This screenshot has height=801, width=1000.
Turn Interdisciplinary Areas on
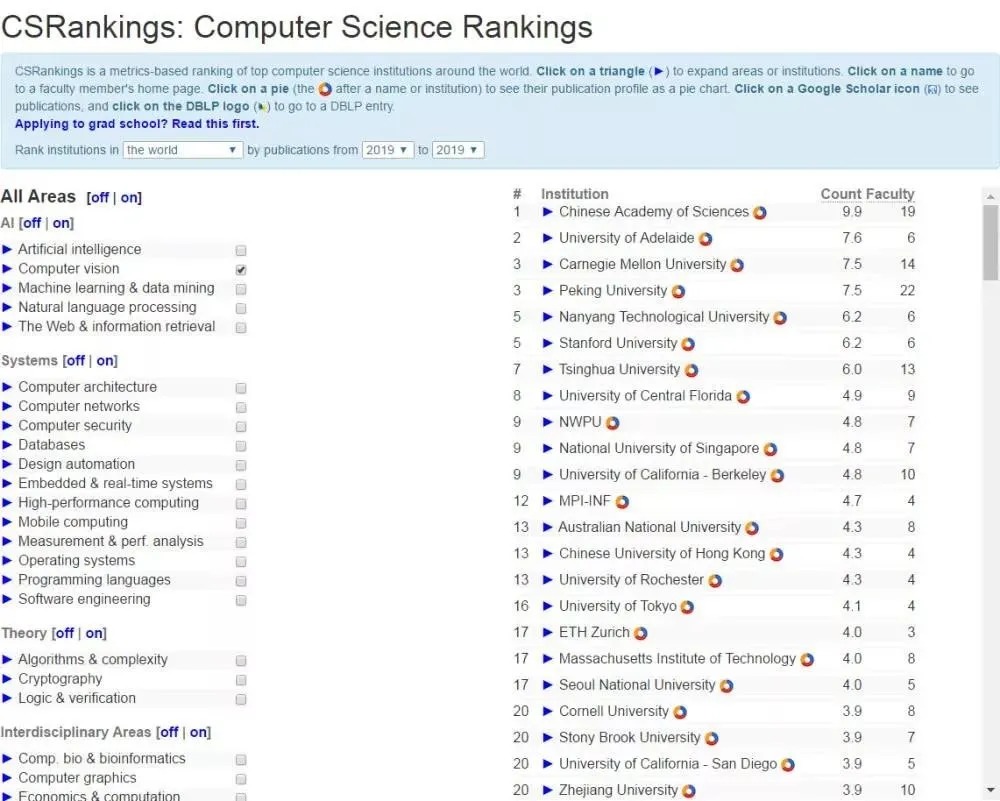pyautogui.click(x=198, y=732)
